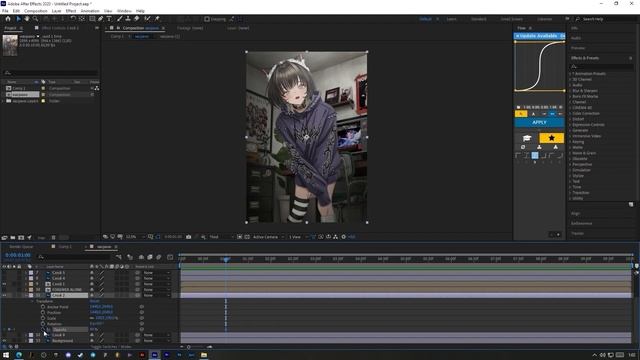Toggle the Position stopwatch

[x=43, y=312]
